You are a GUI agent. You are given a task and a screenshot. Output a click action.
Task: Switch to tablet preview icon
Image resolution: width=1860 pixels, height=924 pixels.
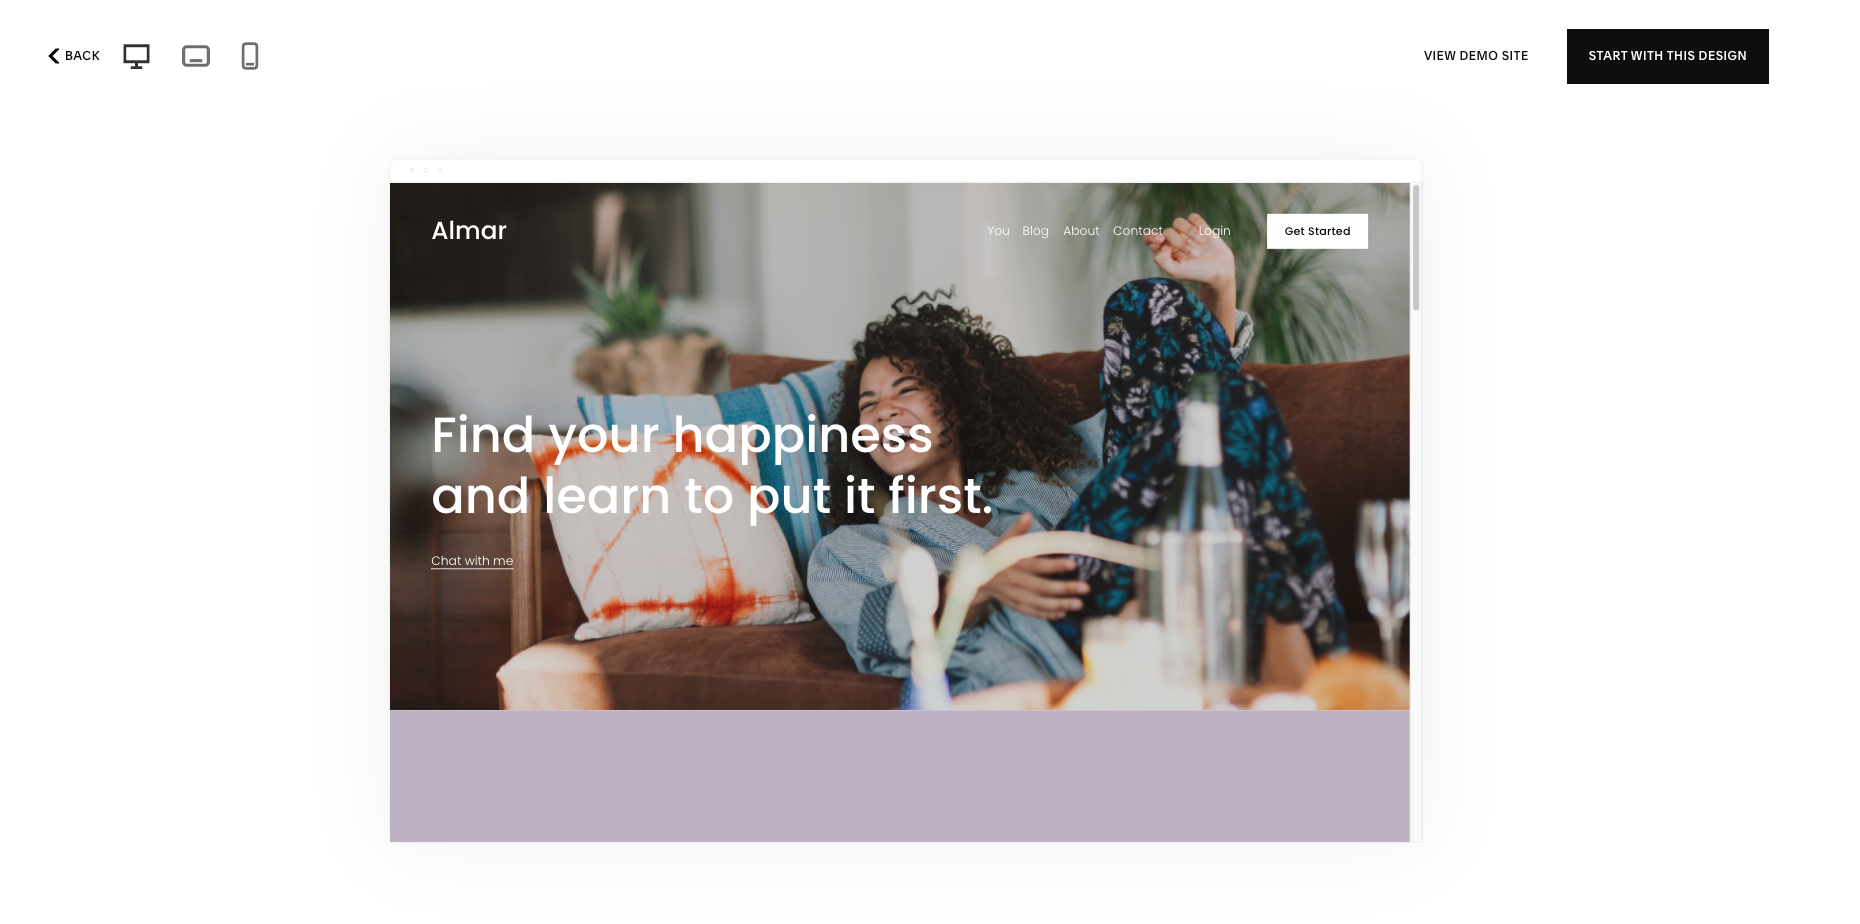(196, 56)
